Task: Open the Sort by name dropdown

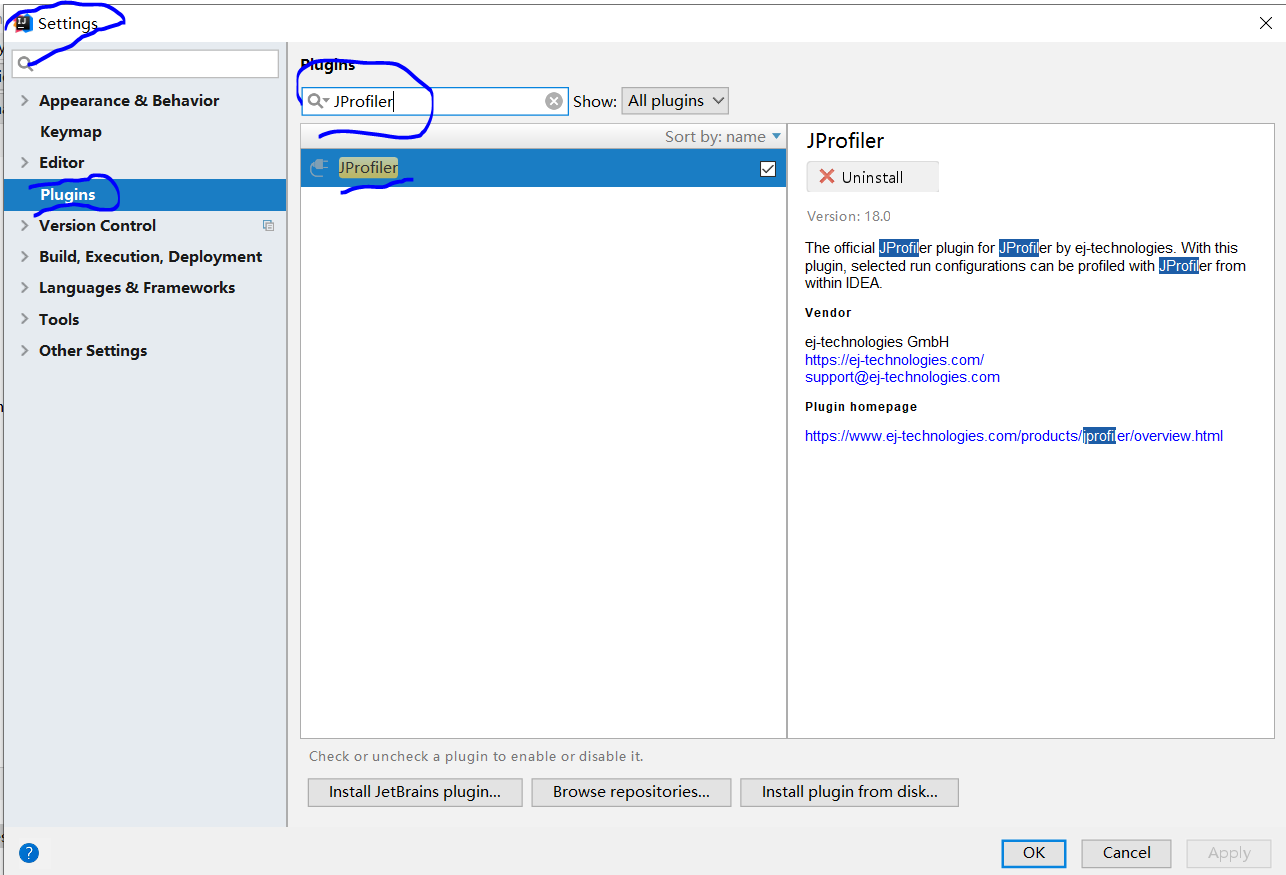Action: pyautogui.click(x=722, y=136)
